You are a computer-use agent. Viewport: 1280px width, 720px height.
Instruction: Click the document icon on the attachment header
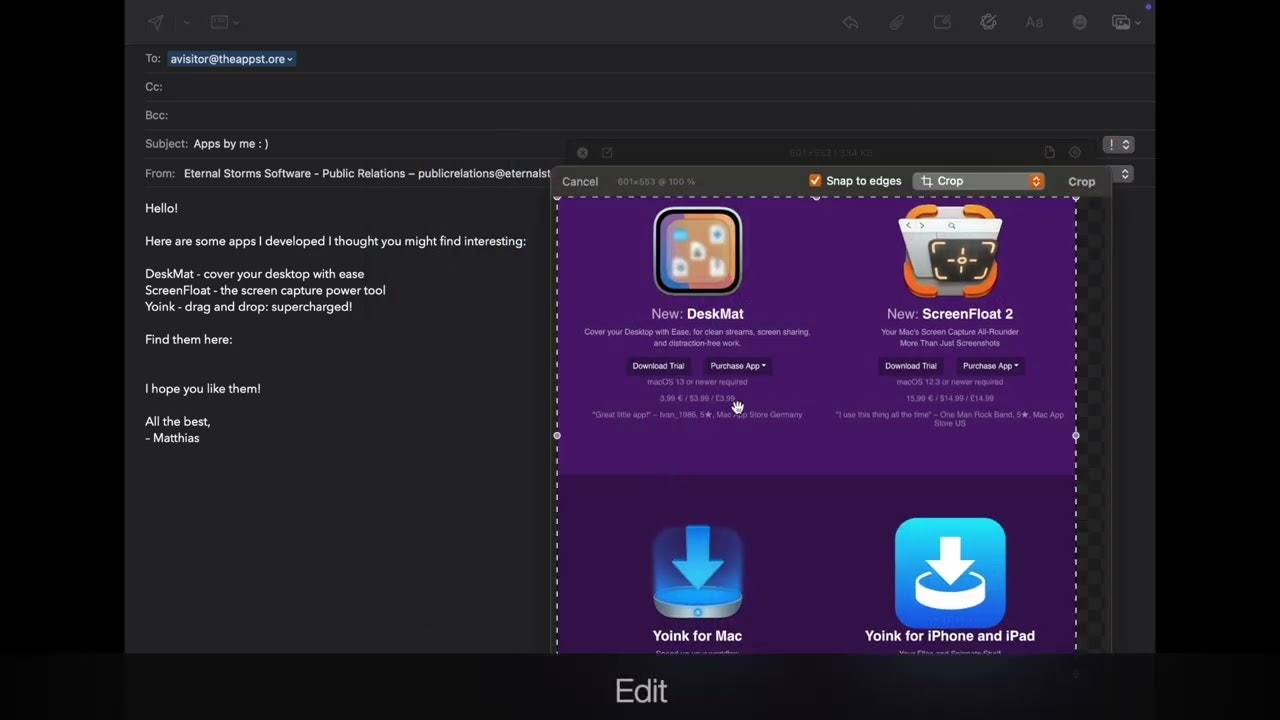1049,152
